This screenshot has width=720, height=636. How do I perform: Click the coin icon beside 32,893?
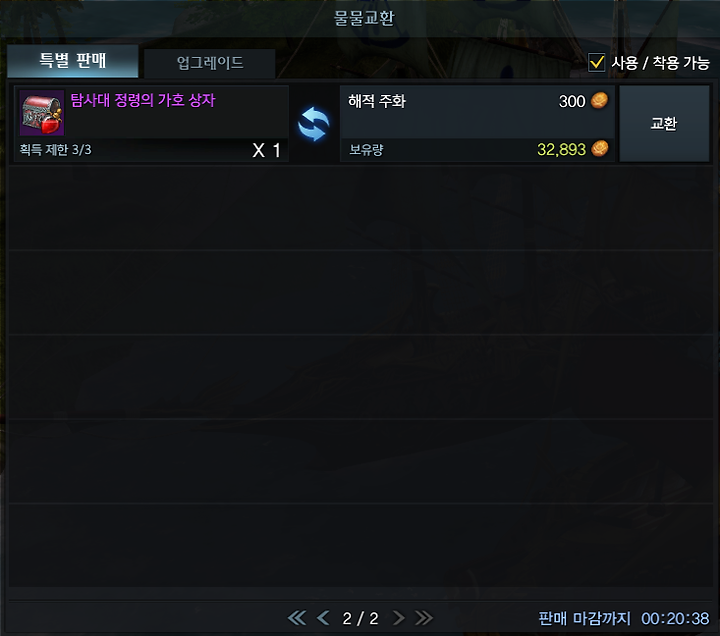600,149
